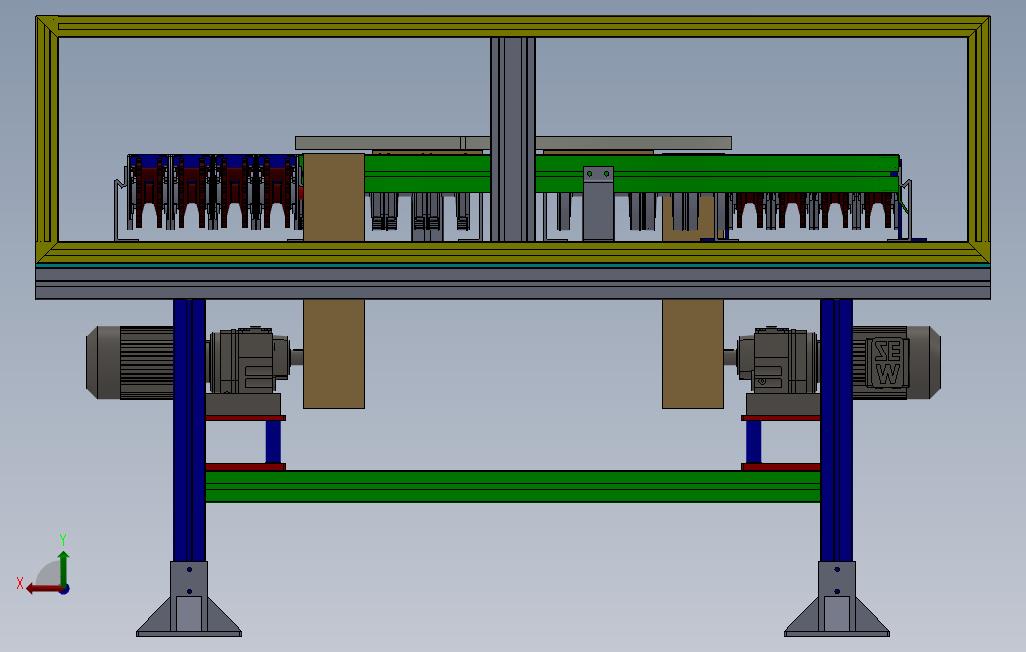Select the SEW logo plate on the right motor
This screenshot has height=652, width=1026.
[x=888, y=362]
